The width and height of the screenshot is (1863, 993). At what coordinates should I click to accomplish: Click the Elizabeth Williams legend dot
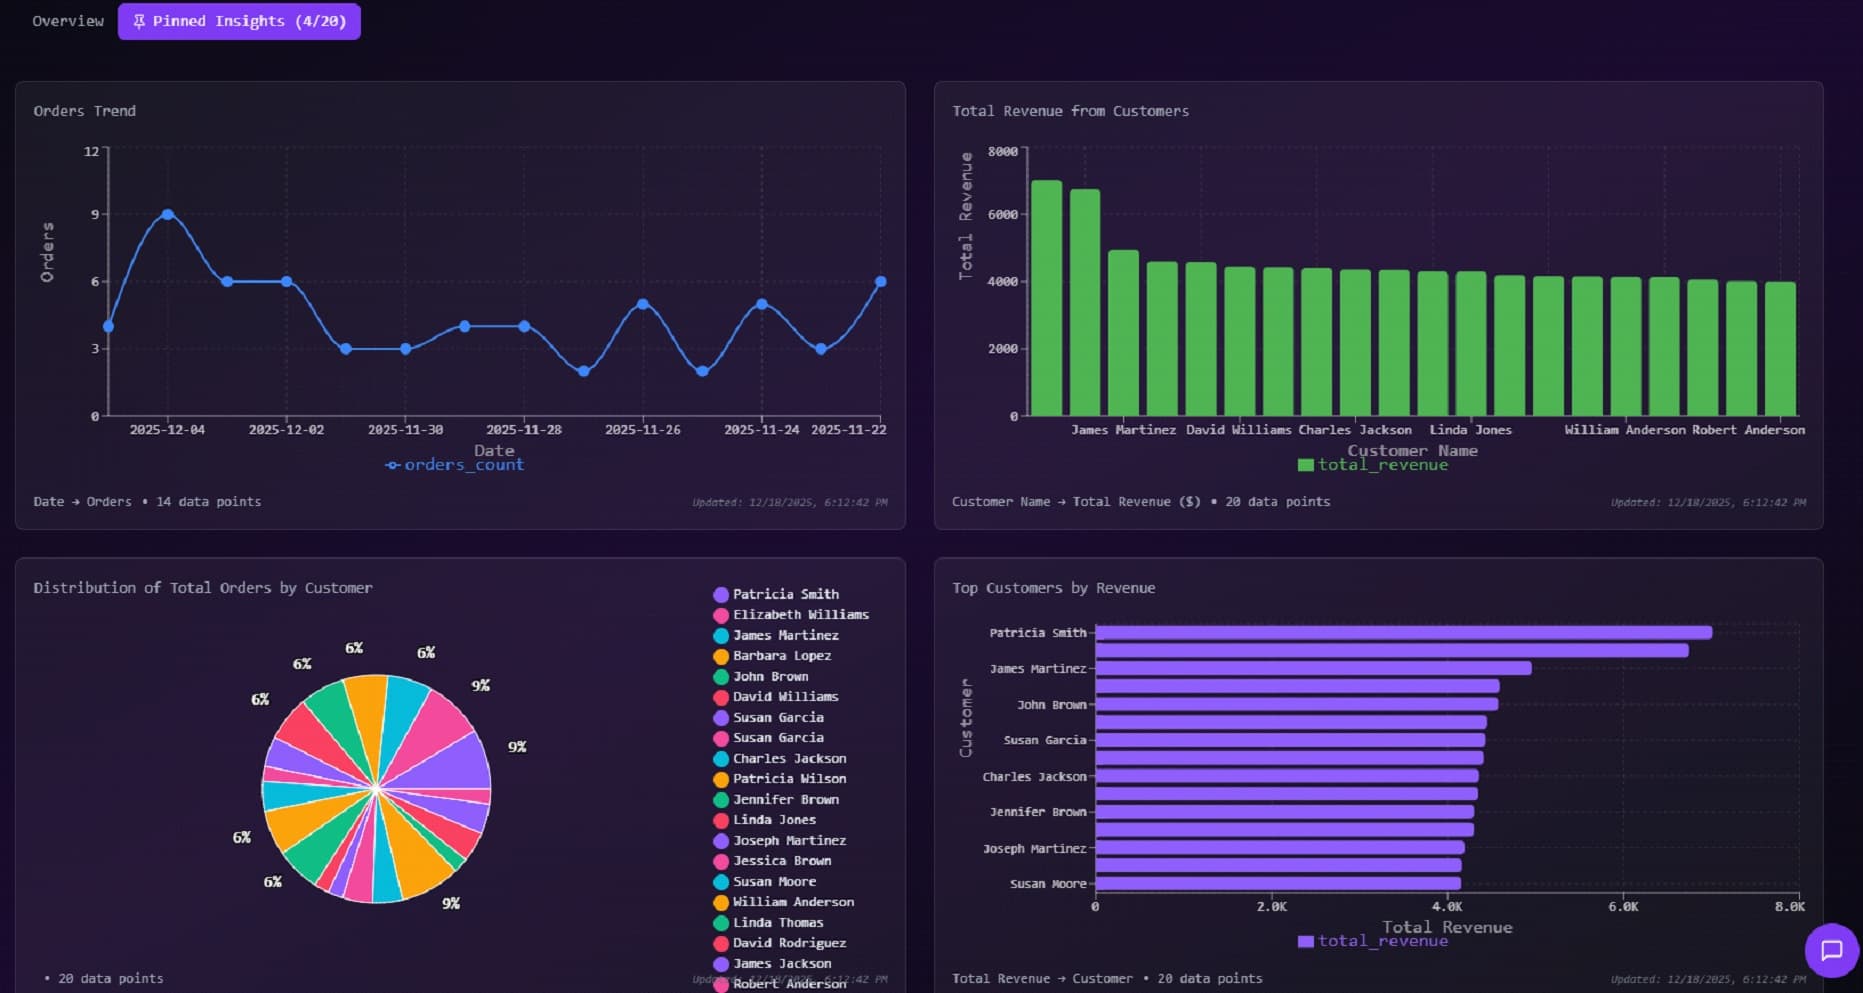pyautogui.click(x=720, y=614)
